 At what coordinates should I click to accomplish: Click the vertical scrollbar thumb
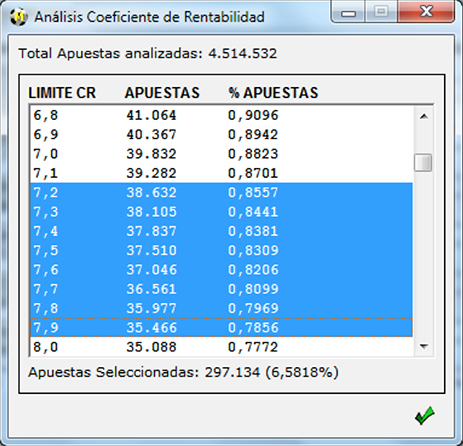pyautogui.click(x=423, y=163)
